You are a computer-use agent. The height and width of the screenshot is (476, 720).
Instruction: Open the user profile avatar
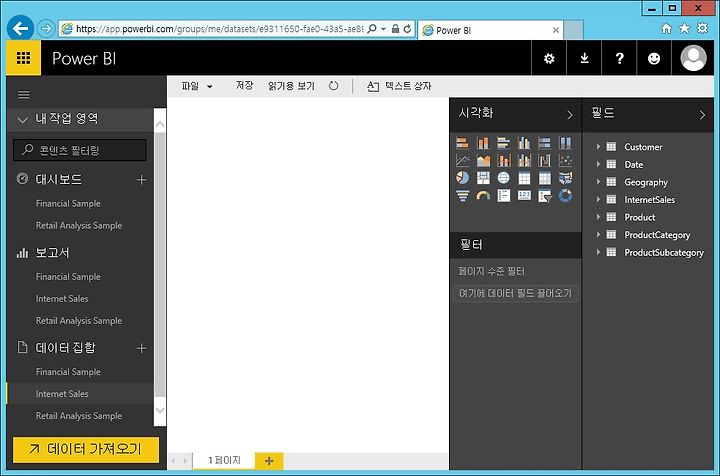coord(693,58)
